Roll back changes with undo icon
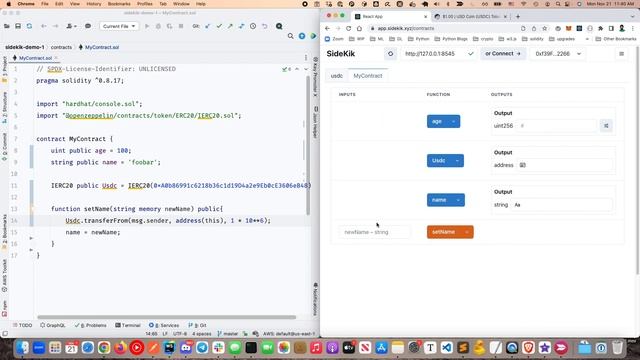 (x=264, y=26)
